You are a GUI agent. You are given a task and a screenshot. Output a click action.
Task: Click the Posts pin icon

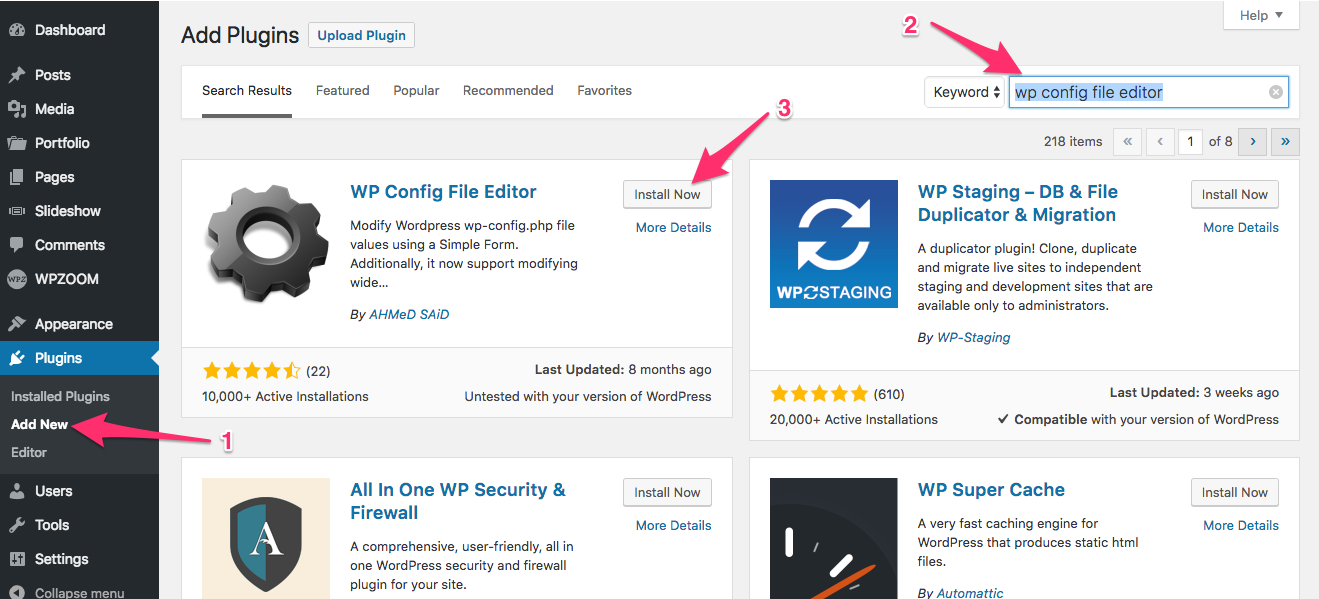click(x=16, y=75)
